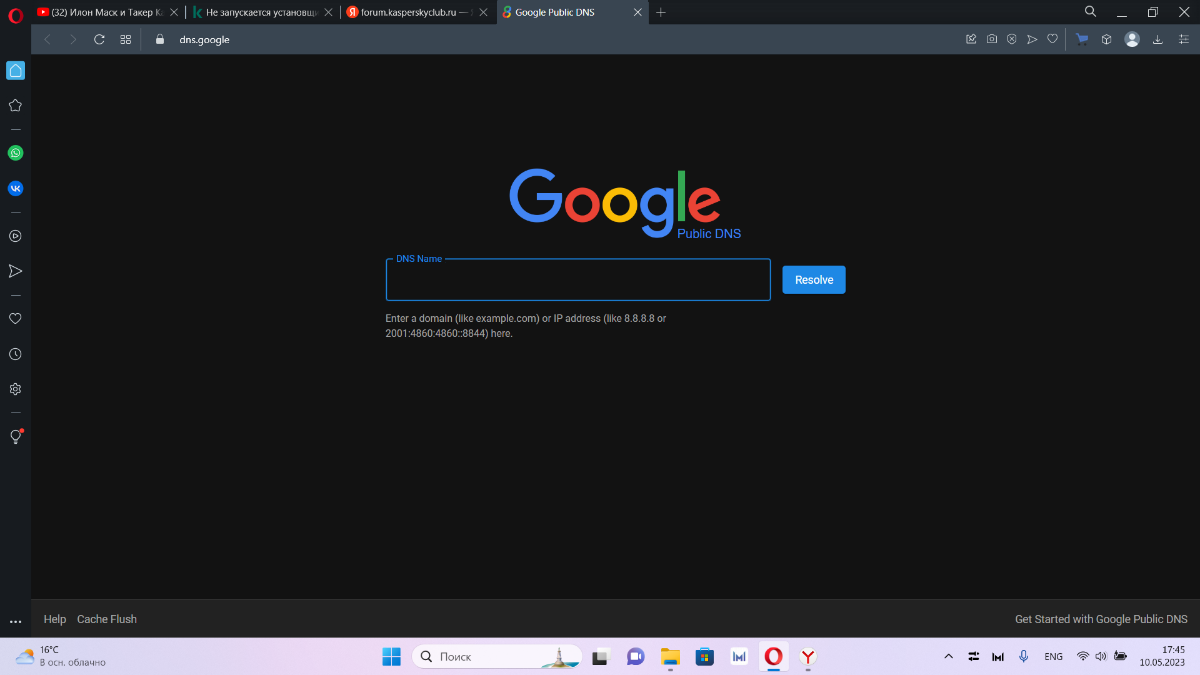This screenshot has height=675, width=1200.
Task: Close the YouTube Илон Маск tab
Action: [173, 12]
